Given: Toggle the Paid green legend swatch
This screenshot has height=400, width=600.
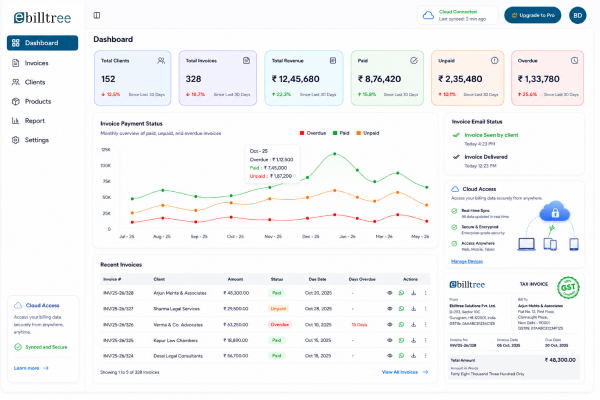Looking at the screenshot, I should (x=335, y=133).
